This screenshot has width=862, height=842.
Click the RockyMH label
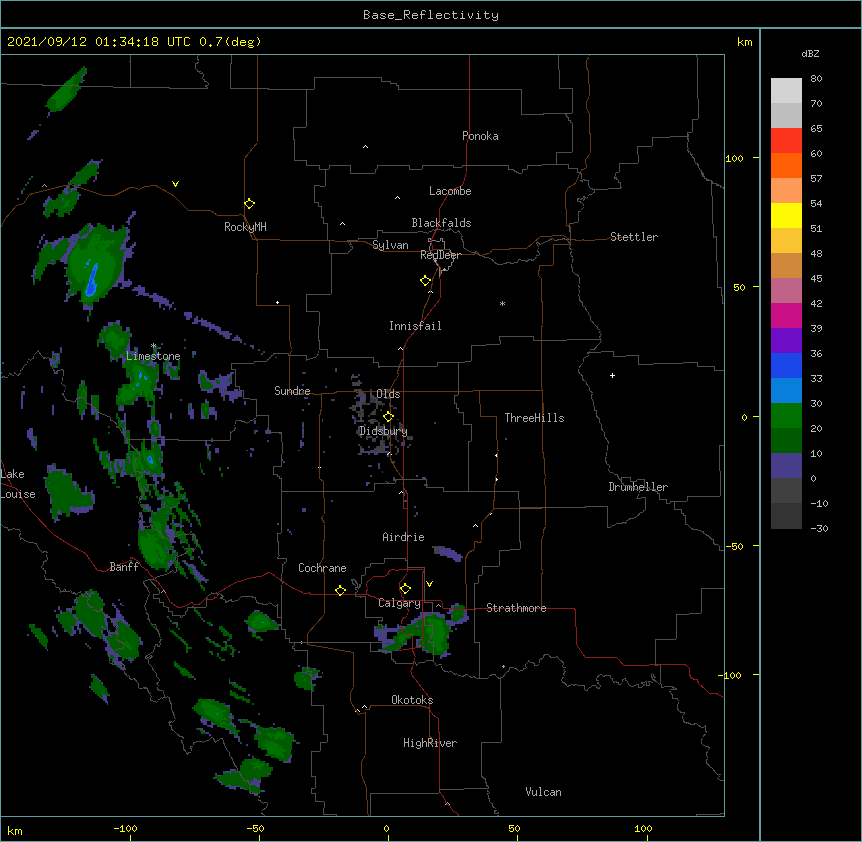pos(245,226)
